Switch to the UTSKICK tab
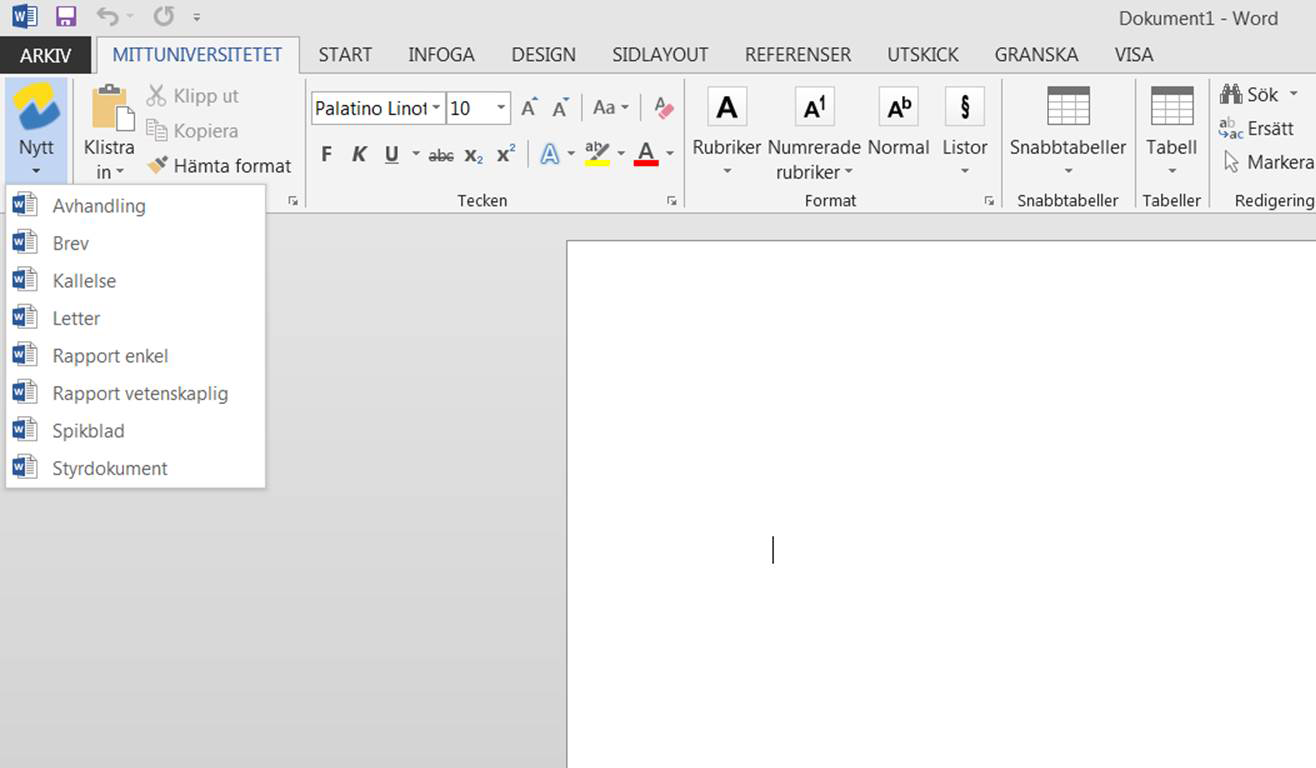 [923, 55]
